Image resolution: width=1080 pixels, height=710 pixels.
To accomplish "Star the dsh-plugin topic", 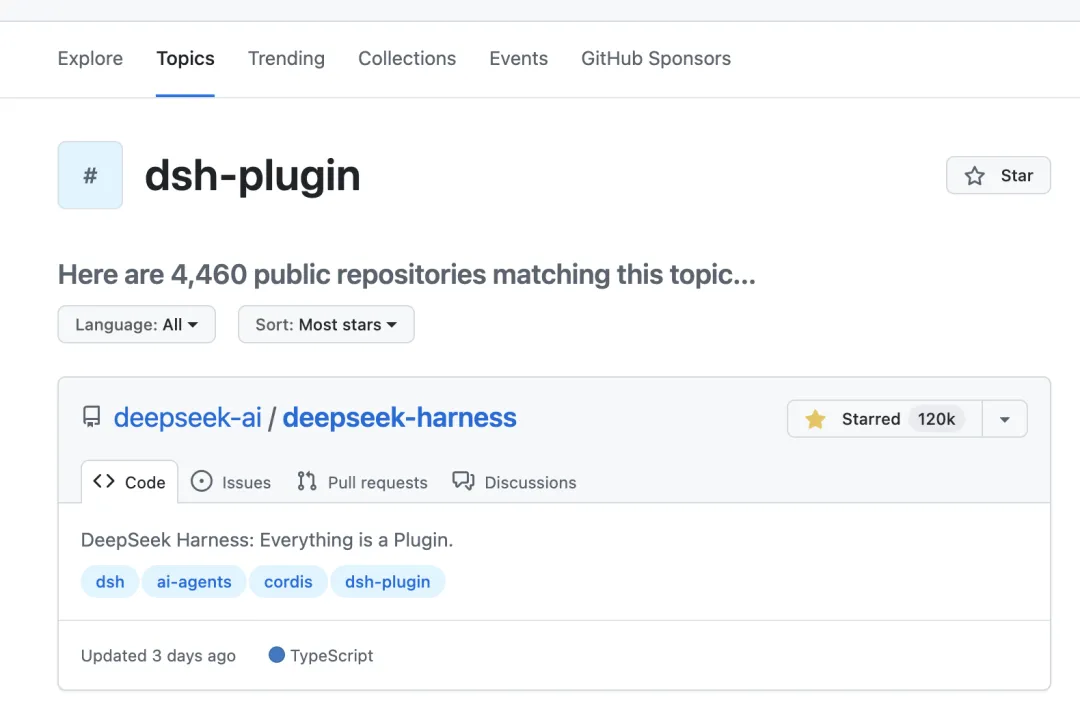I will (998, 176).
